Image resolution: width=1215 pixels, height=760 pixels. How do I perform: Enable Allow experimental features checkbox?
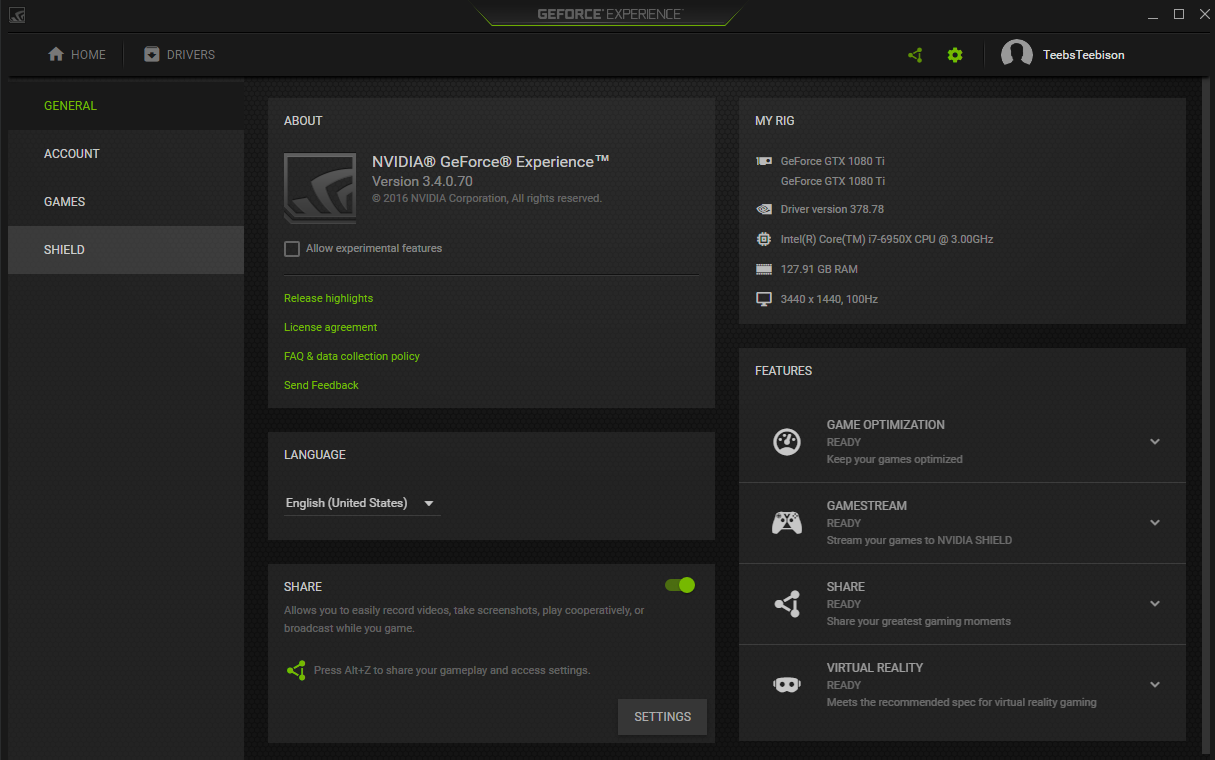(292, 249)
